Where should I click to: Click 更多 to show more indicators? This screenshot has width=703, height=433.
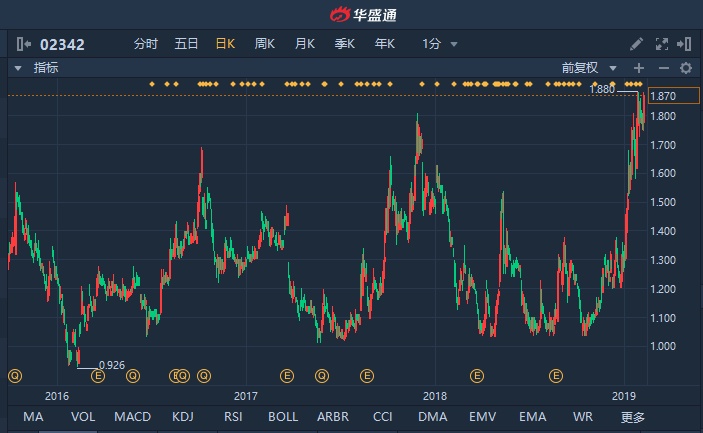633,417
